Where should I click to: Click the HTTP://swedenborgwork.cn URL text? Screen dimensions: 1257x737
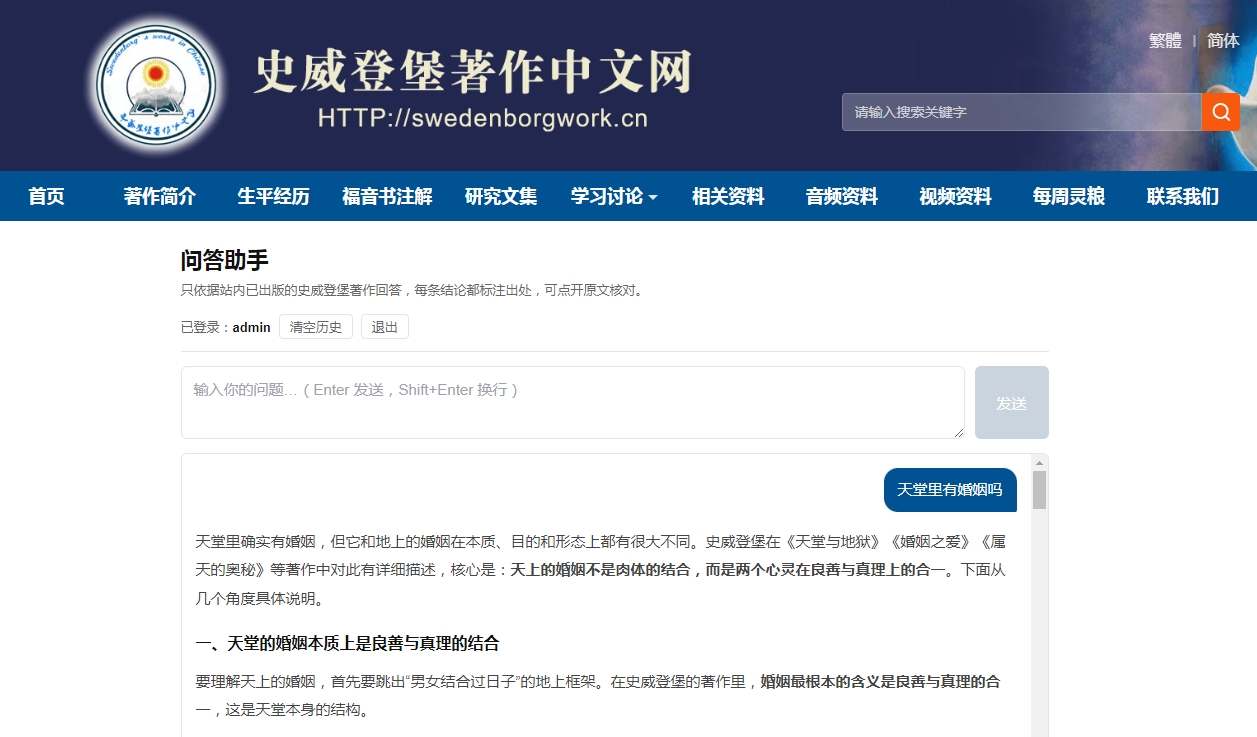[x=483, y=118]
